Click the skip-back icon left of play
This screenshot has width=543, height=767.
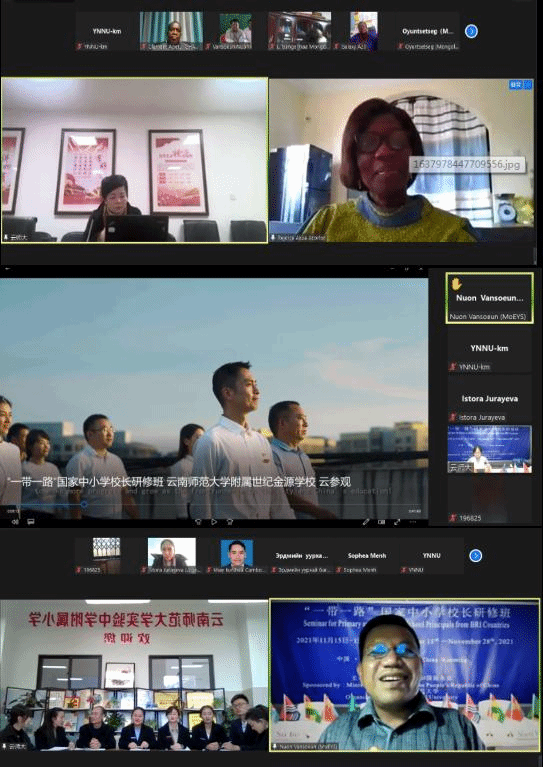[x=198, y=522]
